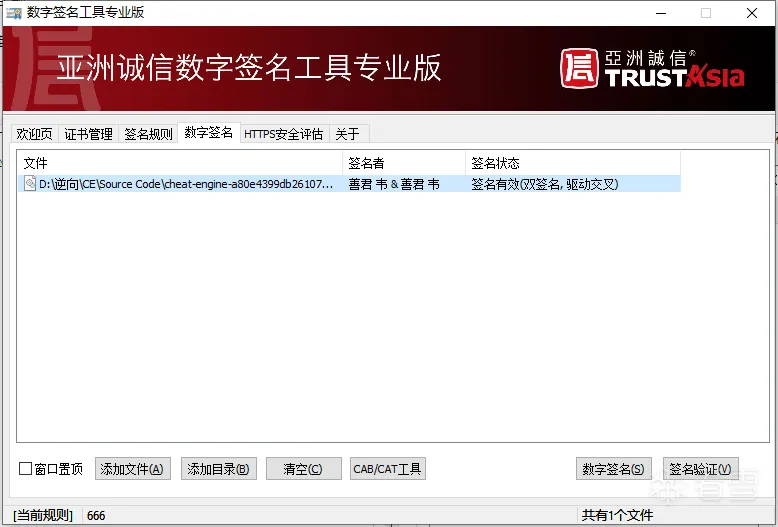Screen dimensions: 778x527
Task: Start signing with 数字签名(S) button
Action: click(x=613, y=468)
